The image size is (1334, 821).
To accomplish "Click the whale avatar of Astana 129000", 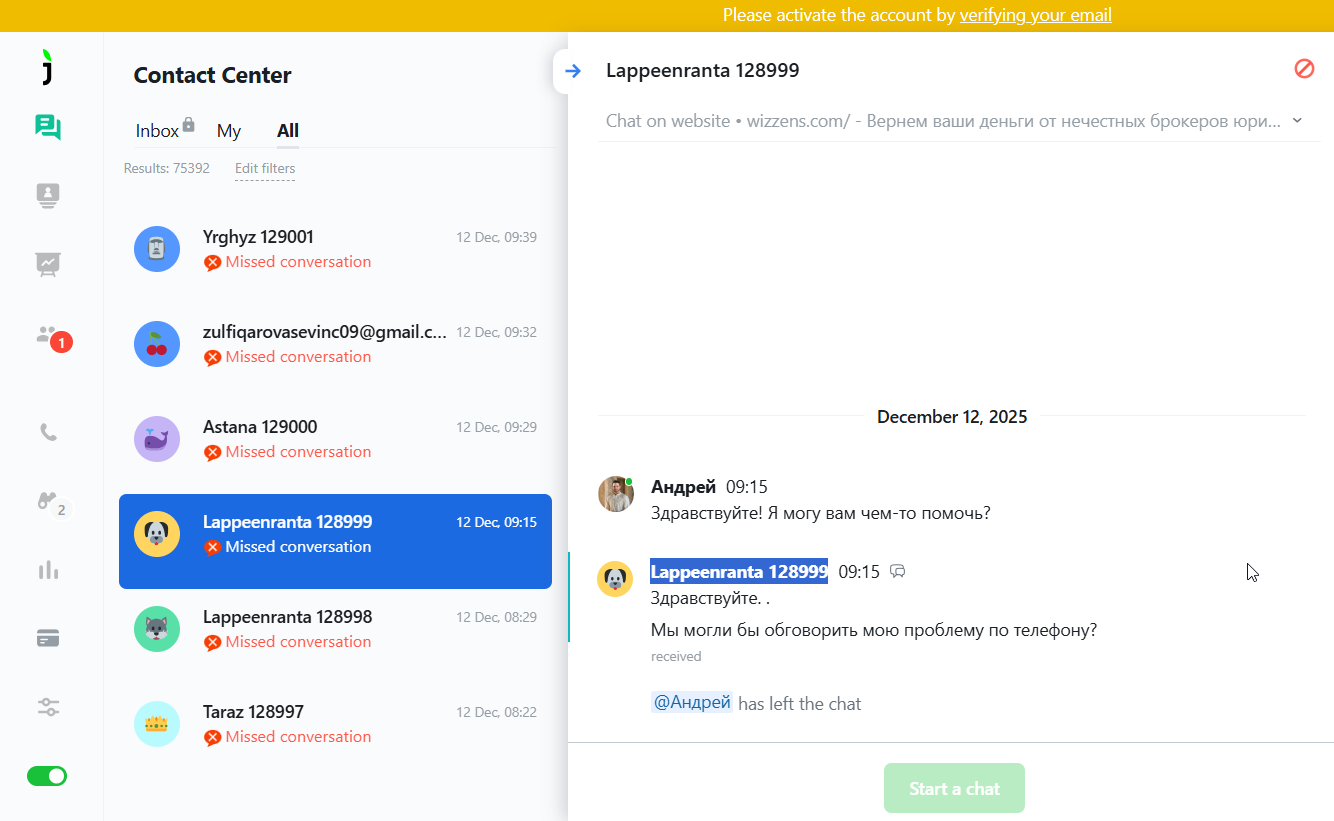I will coord(157,439).
